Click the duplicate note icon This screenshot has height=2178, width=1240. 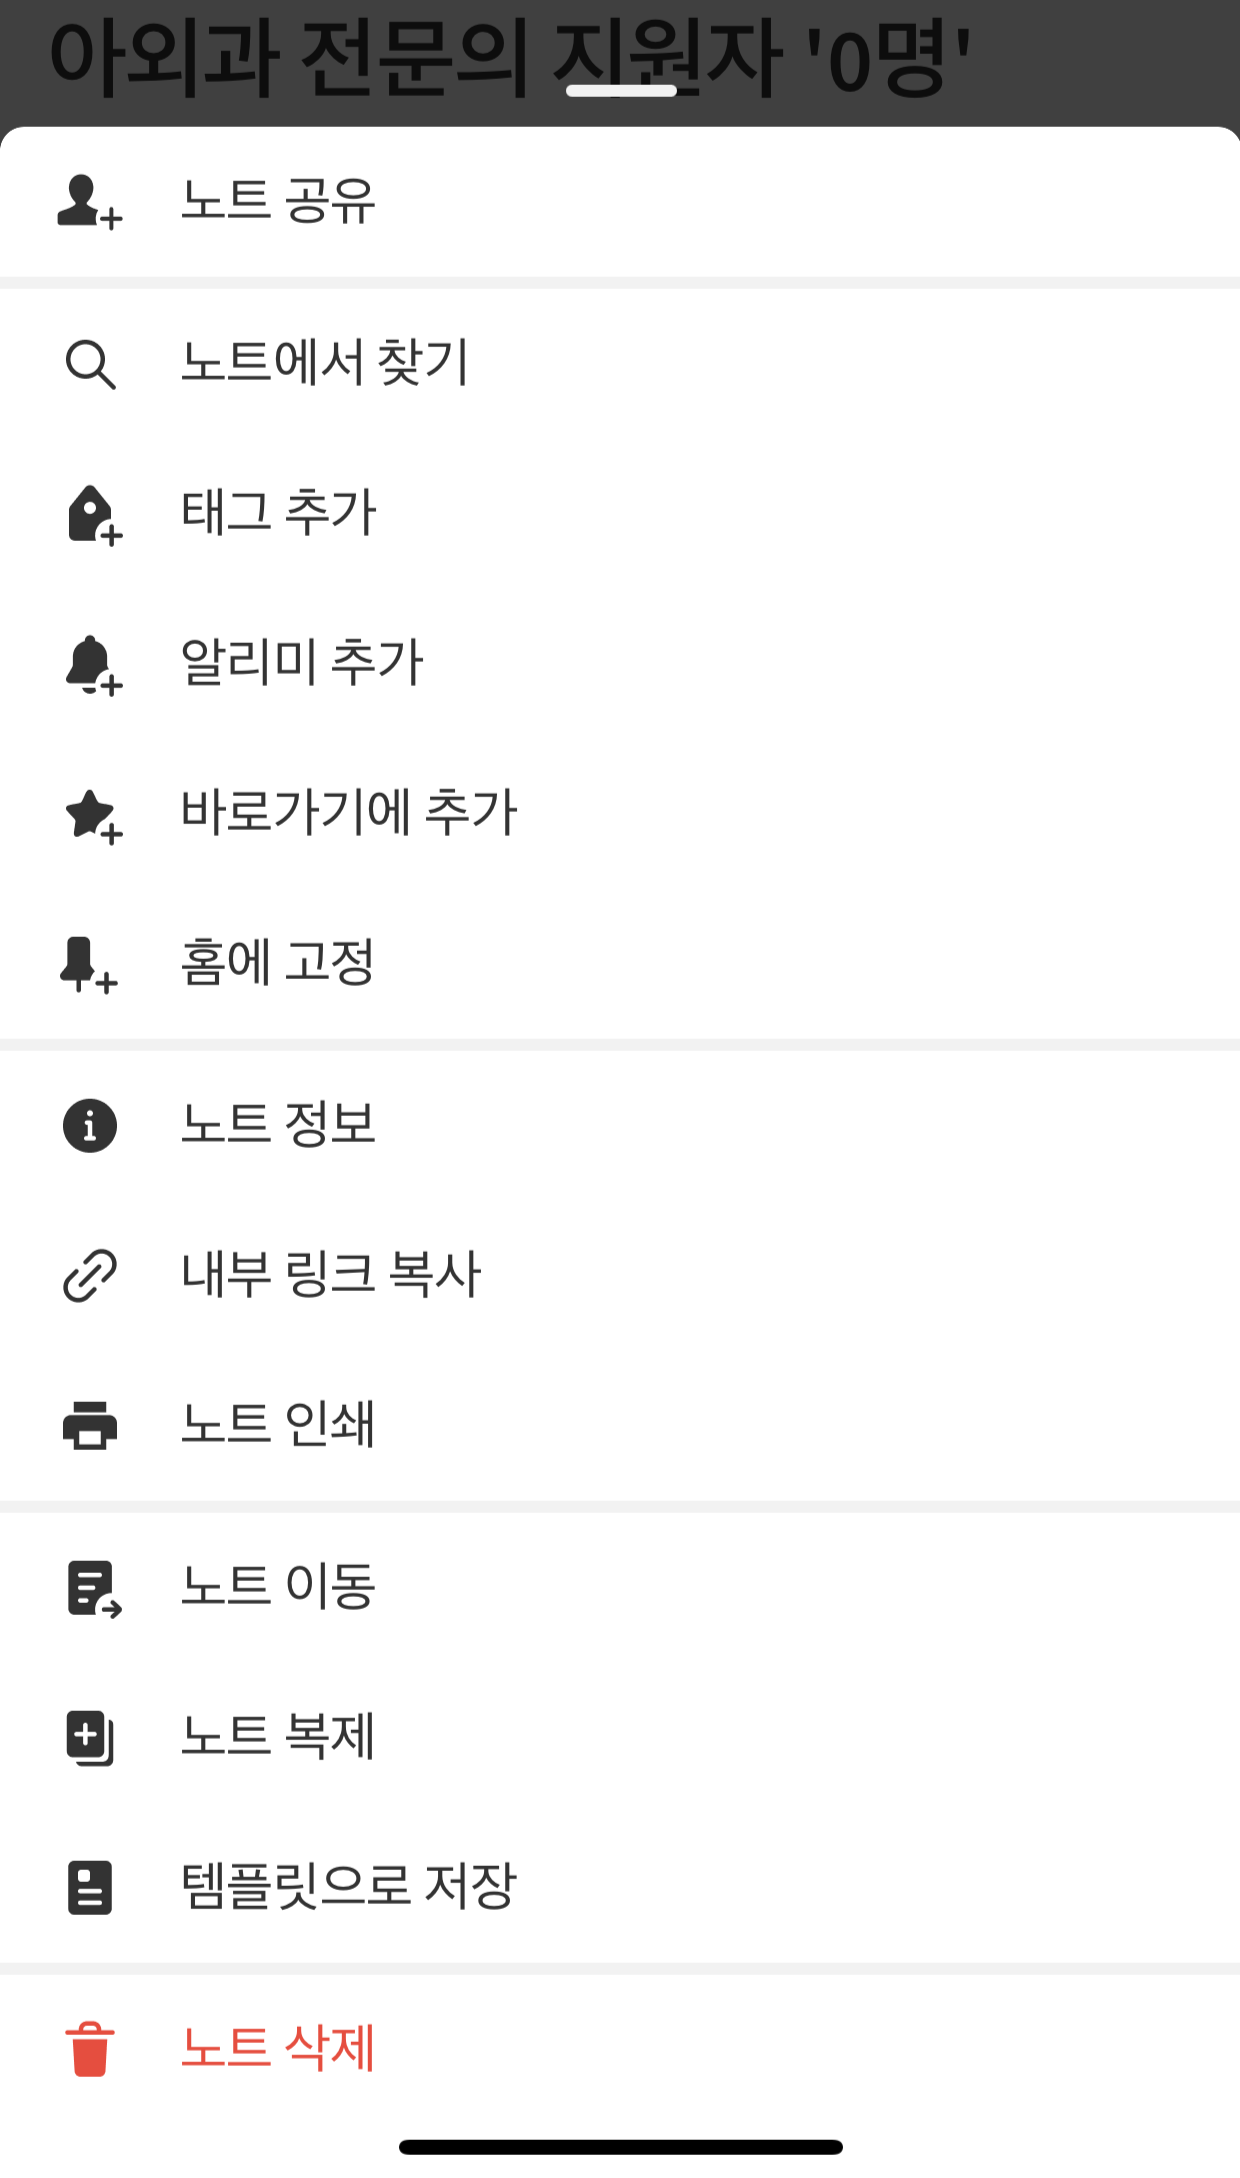click(90, 1738)
